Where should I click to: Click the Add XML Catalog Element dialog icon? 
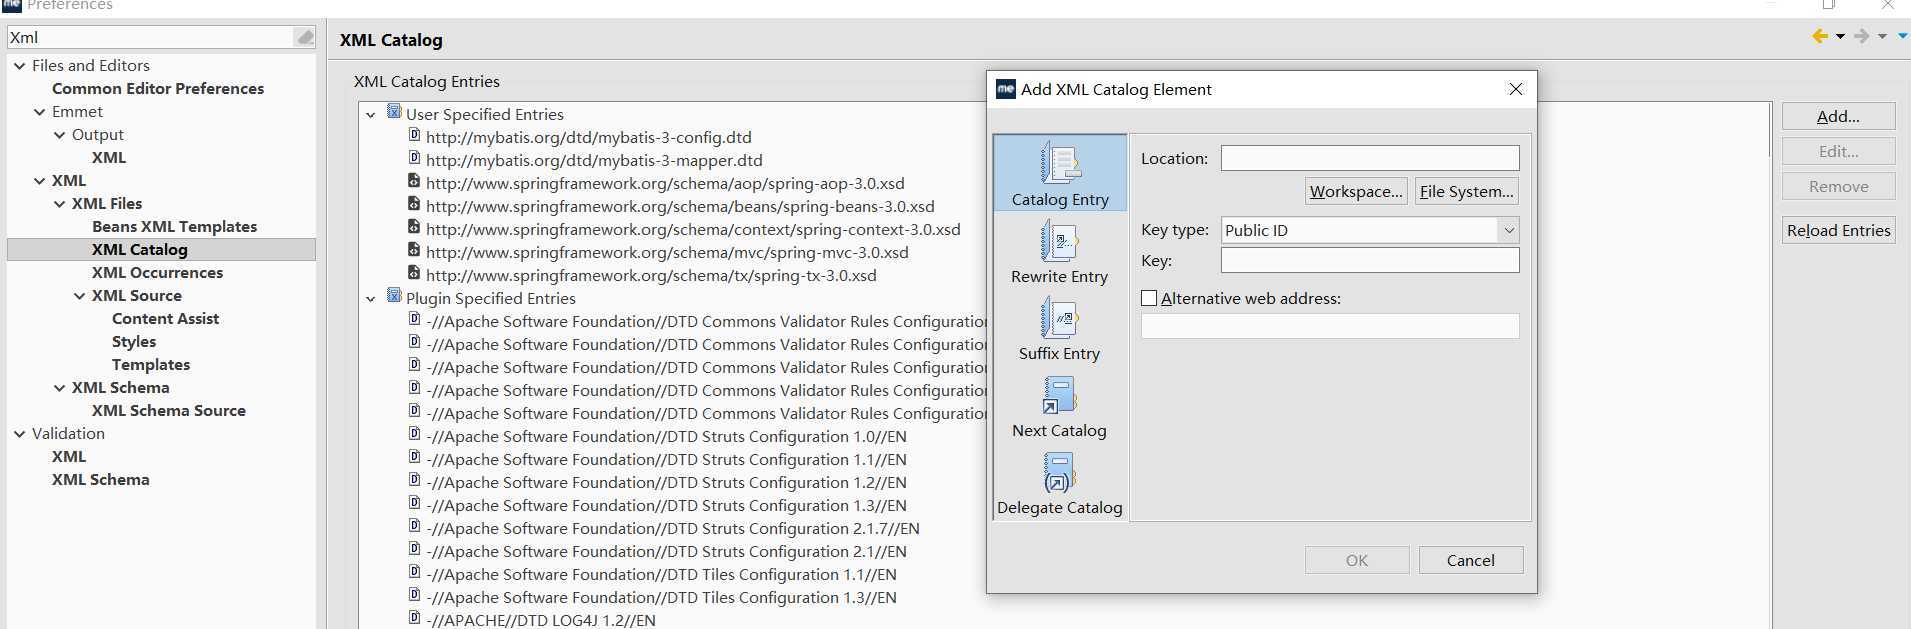pyautogui.click(x=1006, y=89)
